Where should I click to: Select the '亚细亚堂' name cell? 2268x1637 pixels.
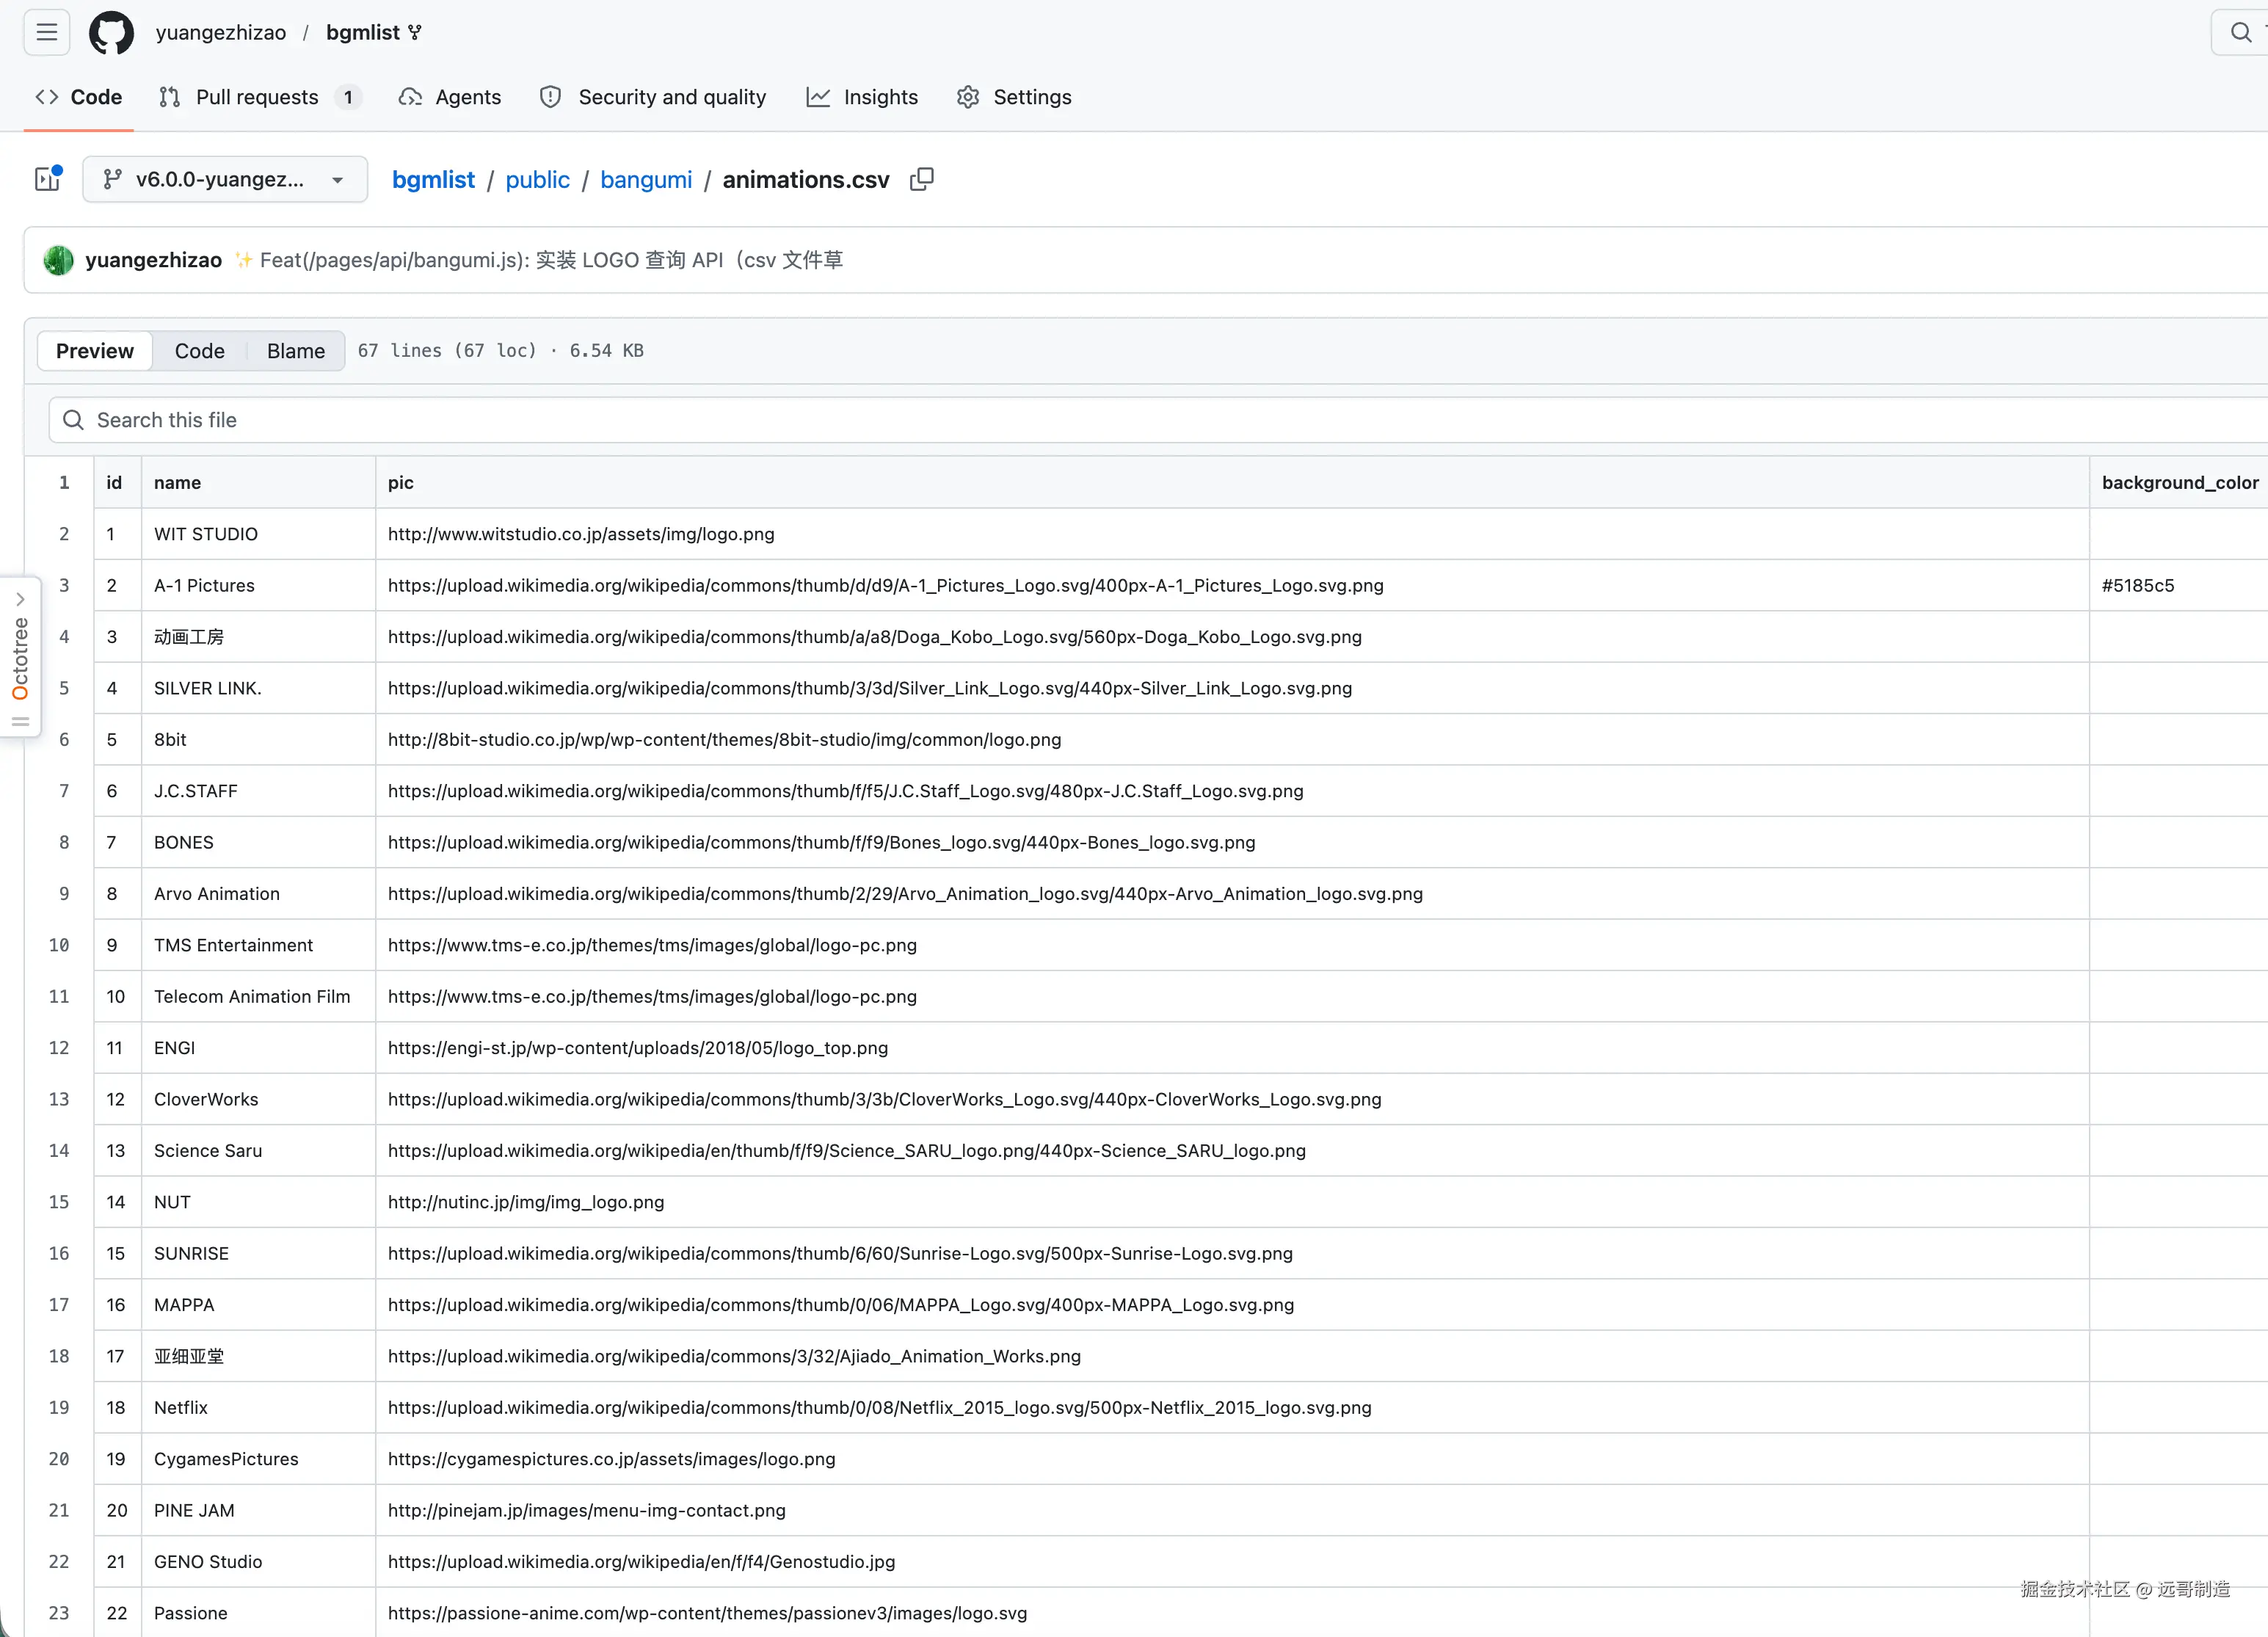click(x=258, y=1356)
